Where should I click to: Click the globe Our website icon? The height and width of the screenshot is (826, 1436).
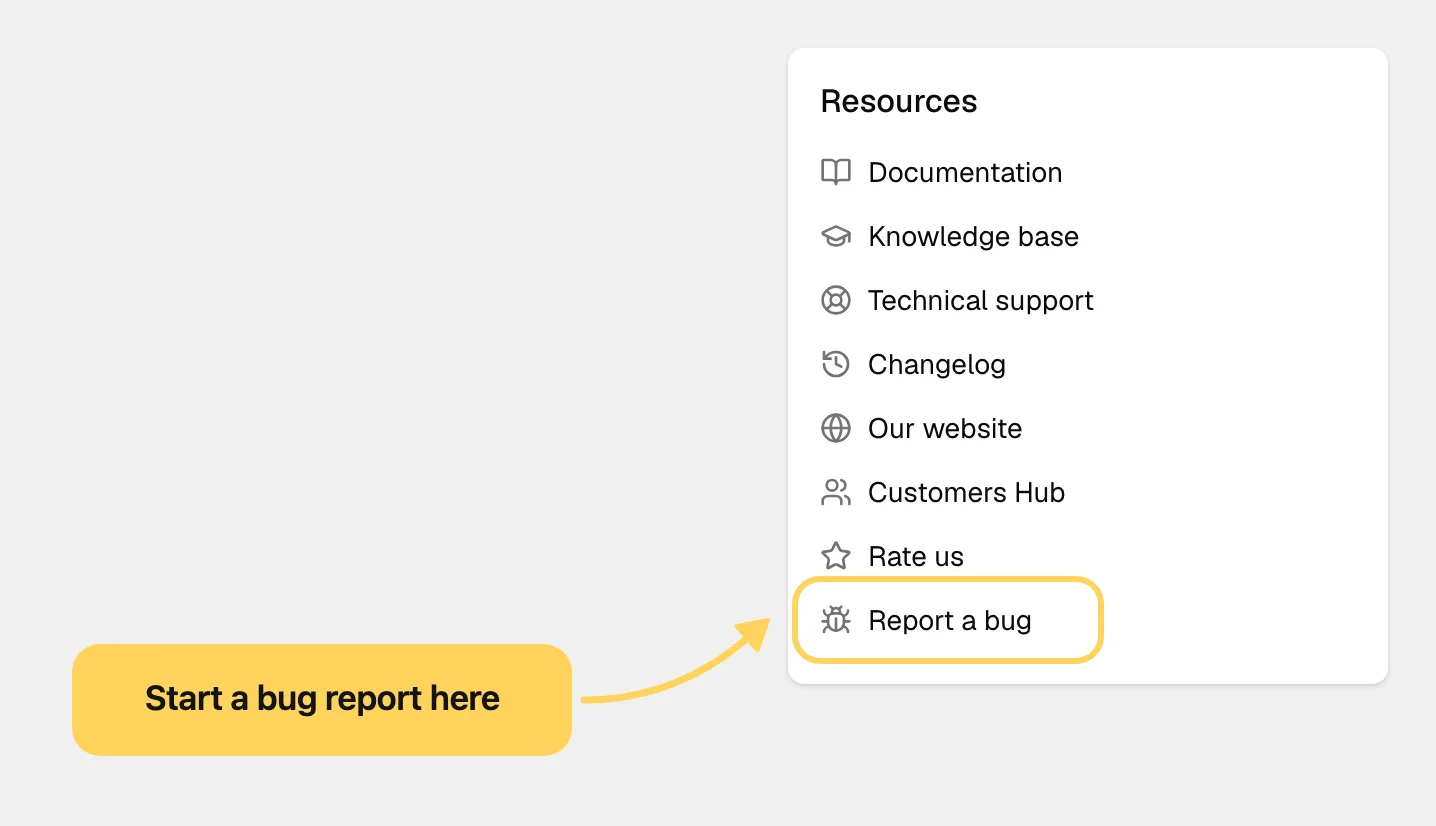[x=835, y=428]
